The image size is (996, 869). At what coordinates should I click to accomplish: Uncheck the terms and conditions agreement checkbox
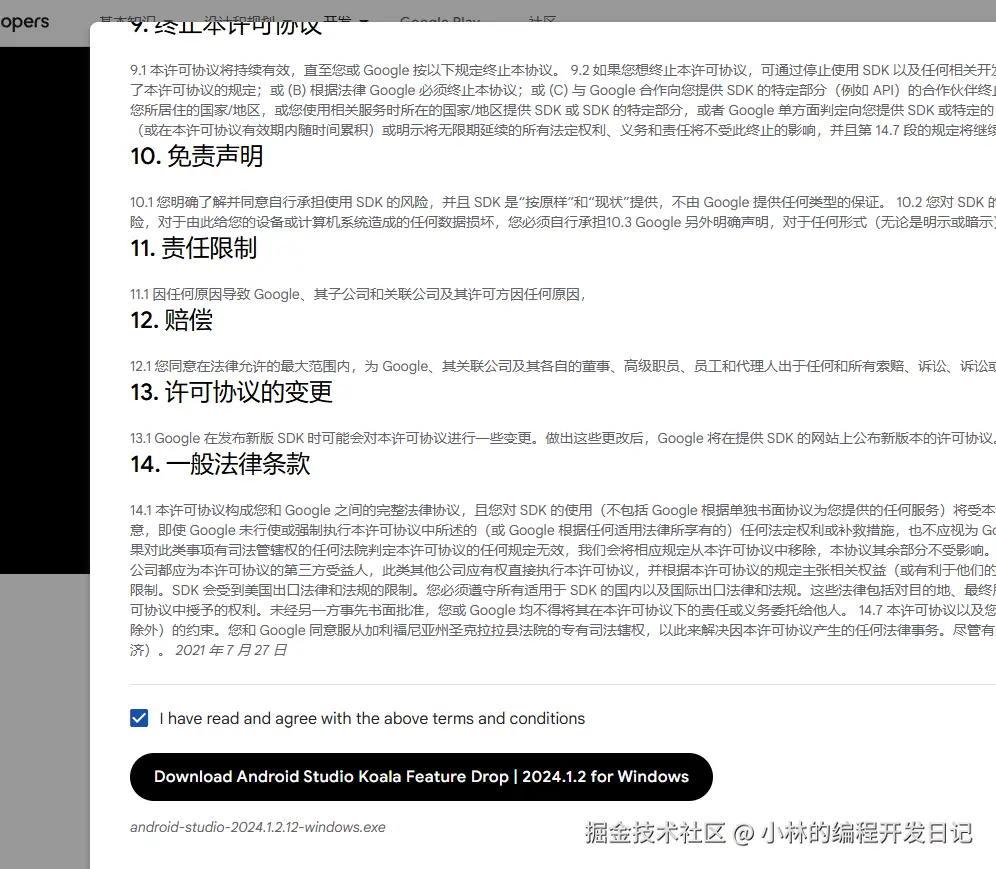(x=139, y=718)
